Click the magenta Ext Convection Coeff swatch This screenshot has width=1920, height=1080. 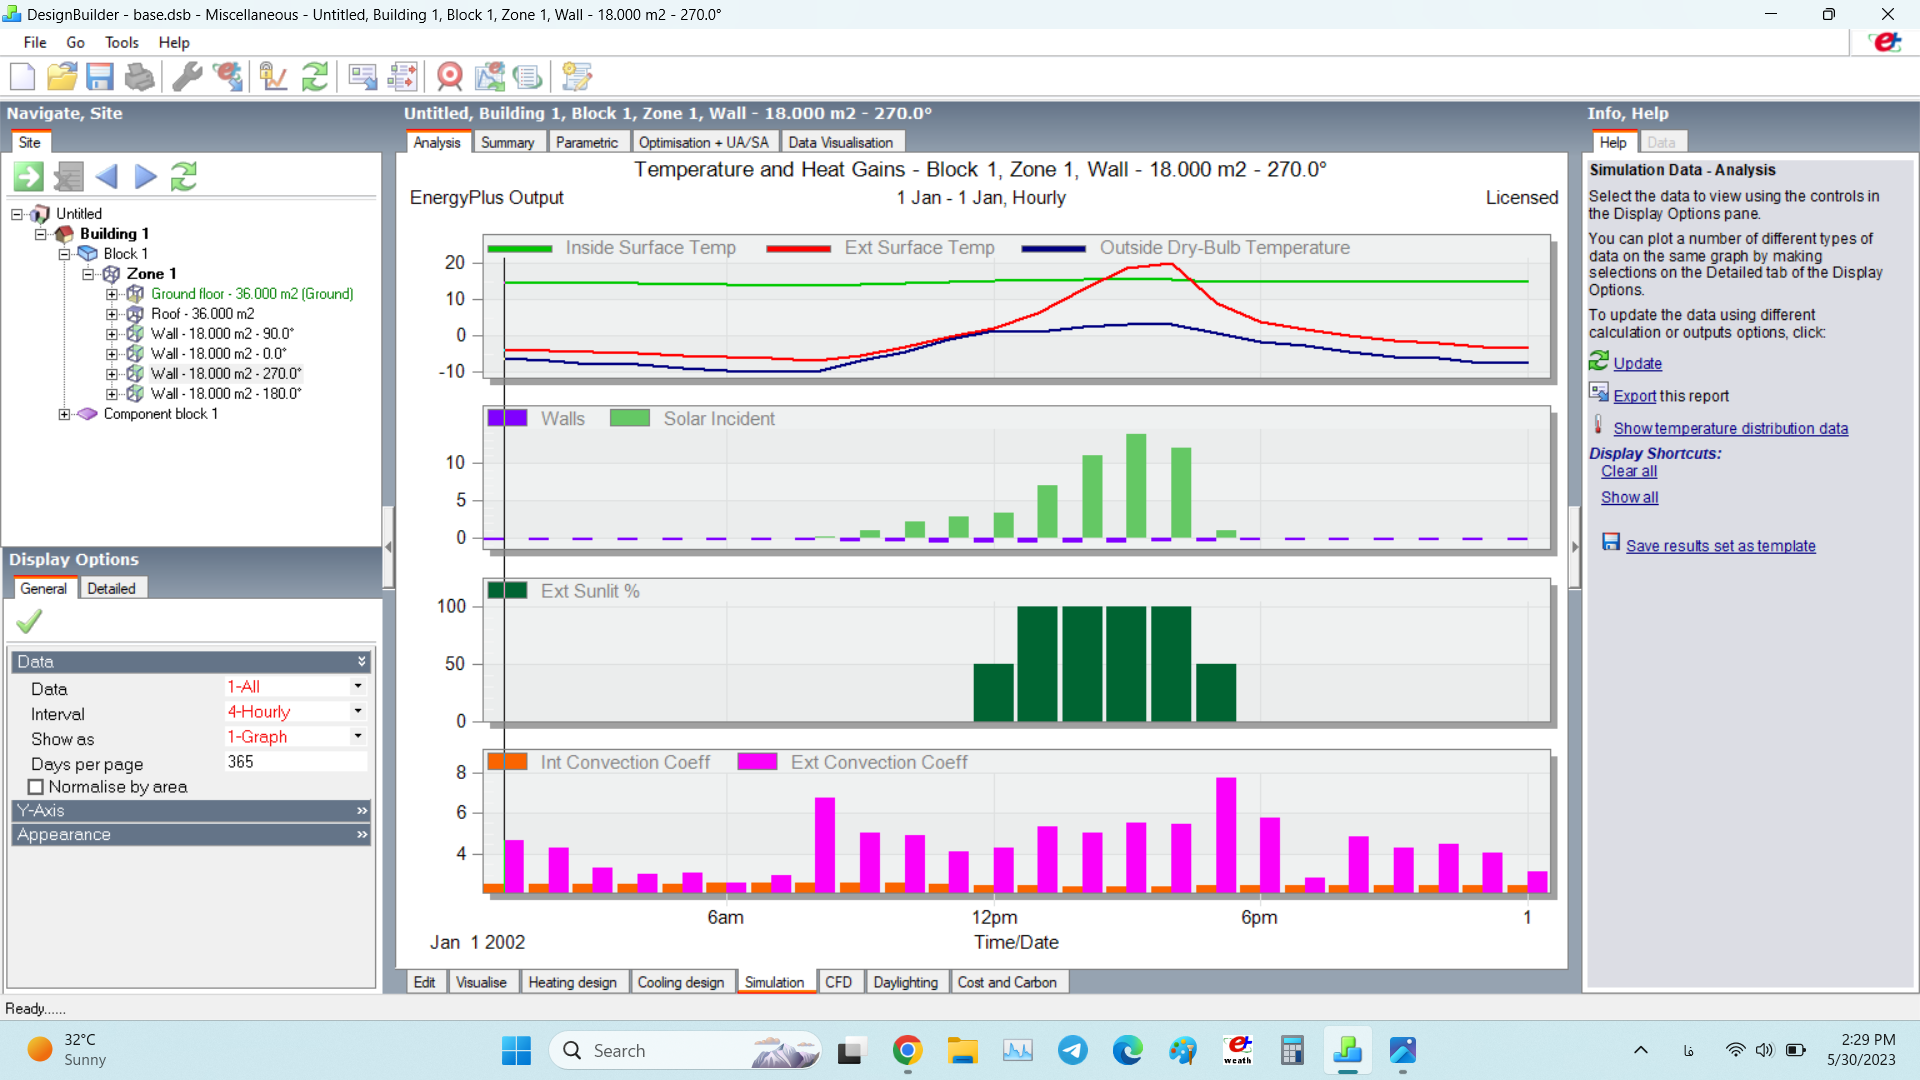tap(757, 762)
